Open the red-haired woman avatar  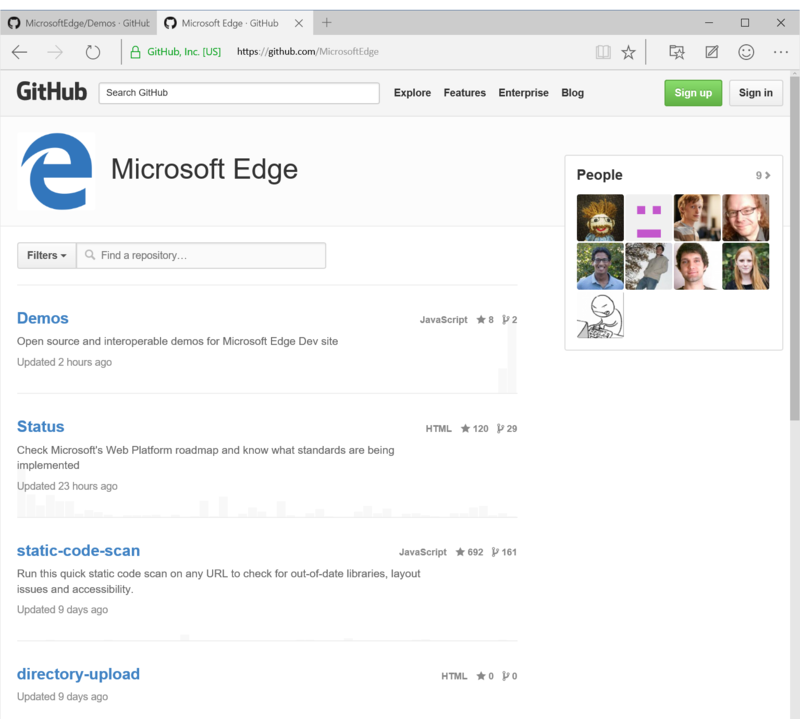click(x=745, y=266)
